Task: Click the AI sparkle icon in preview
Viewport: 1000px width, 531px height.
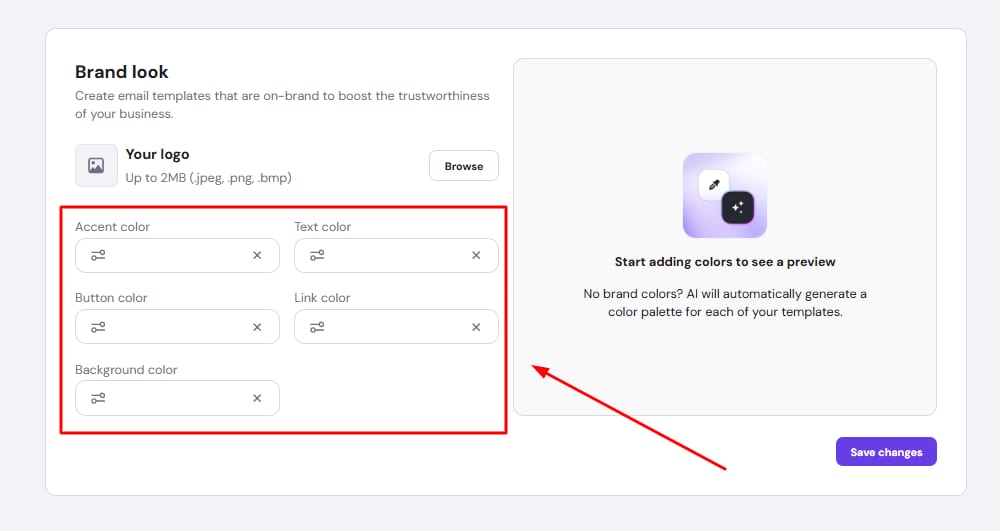Action: pos(738,207)
